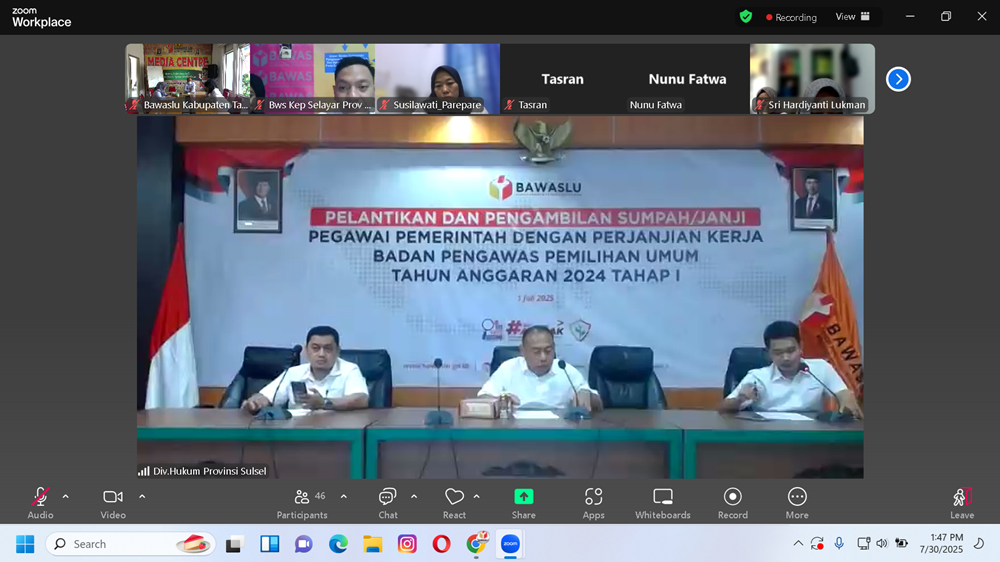Start screen sharing with green Share button
1000x562 pixels.
tap(524, 503)
